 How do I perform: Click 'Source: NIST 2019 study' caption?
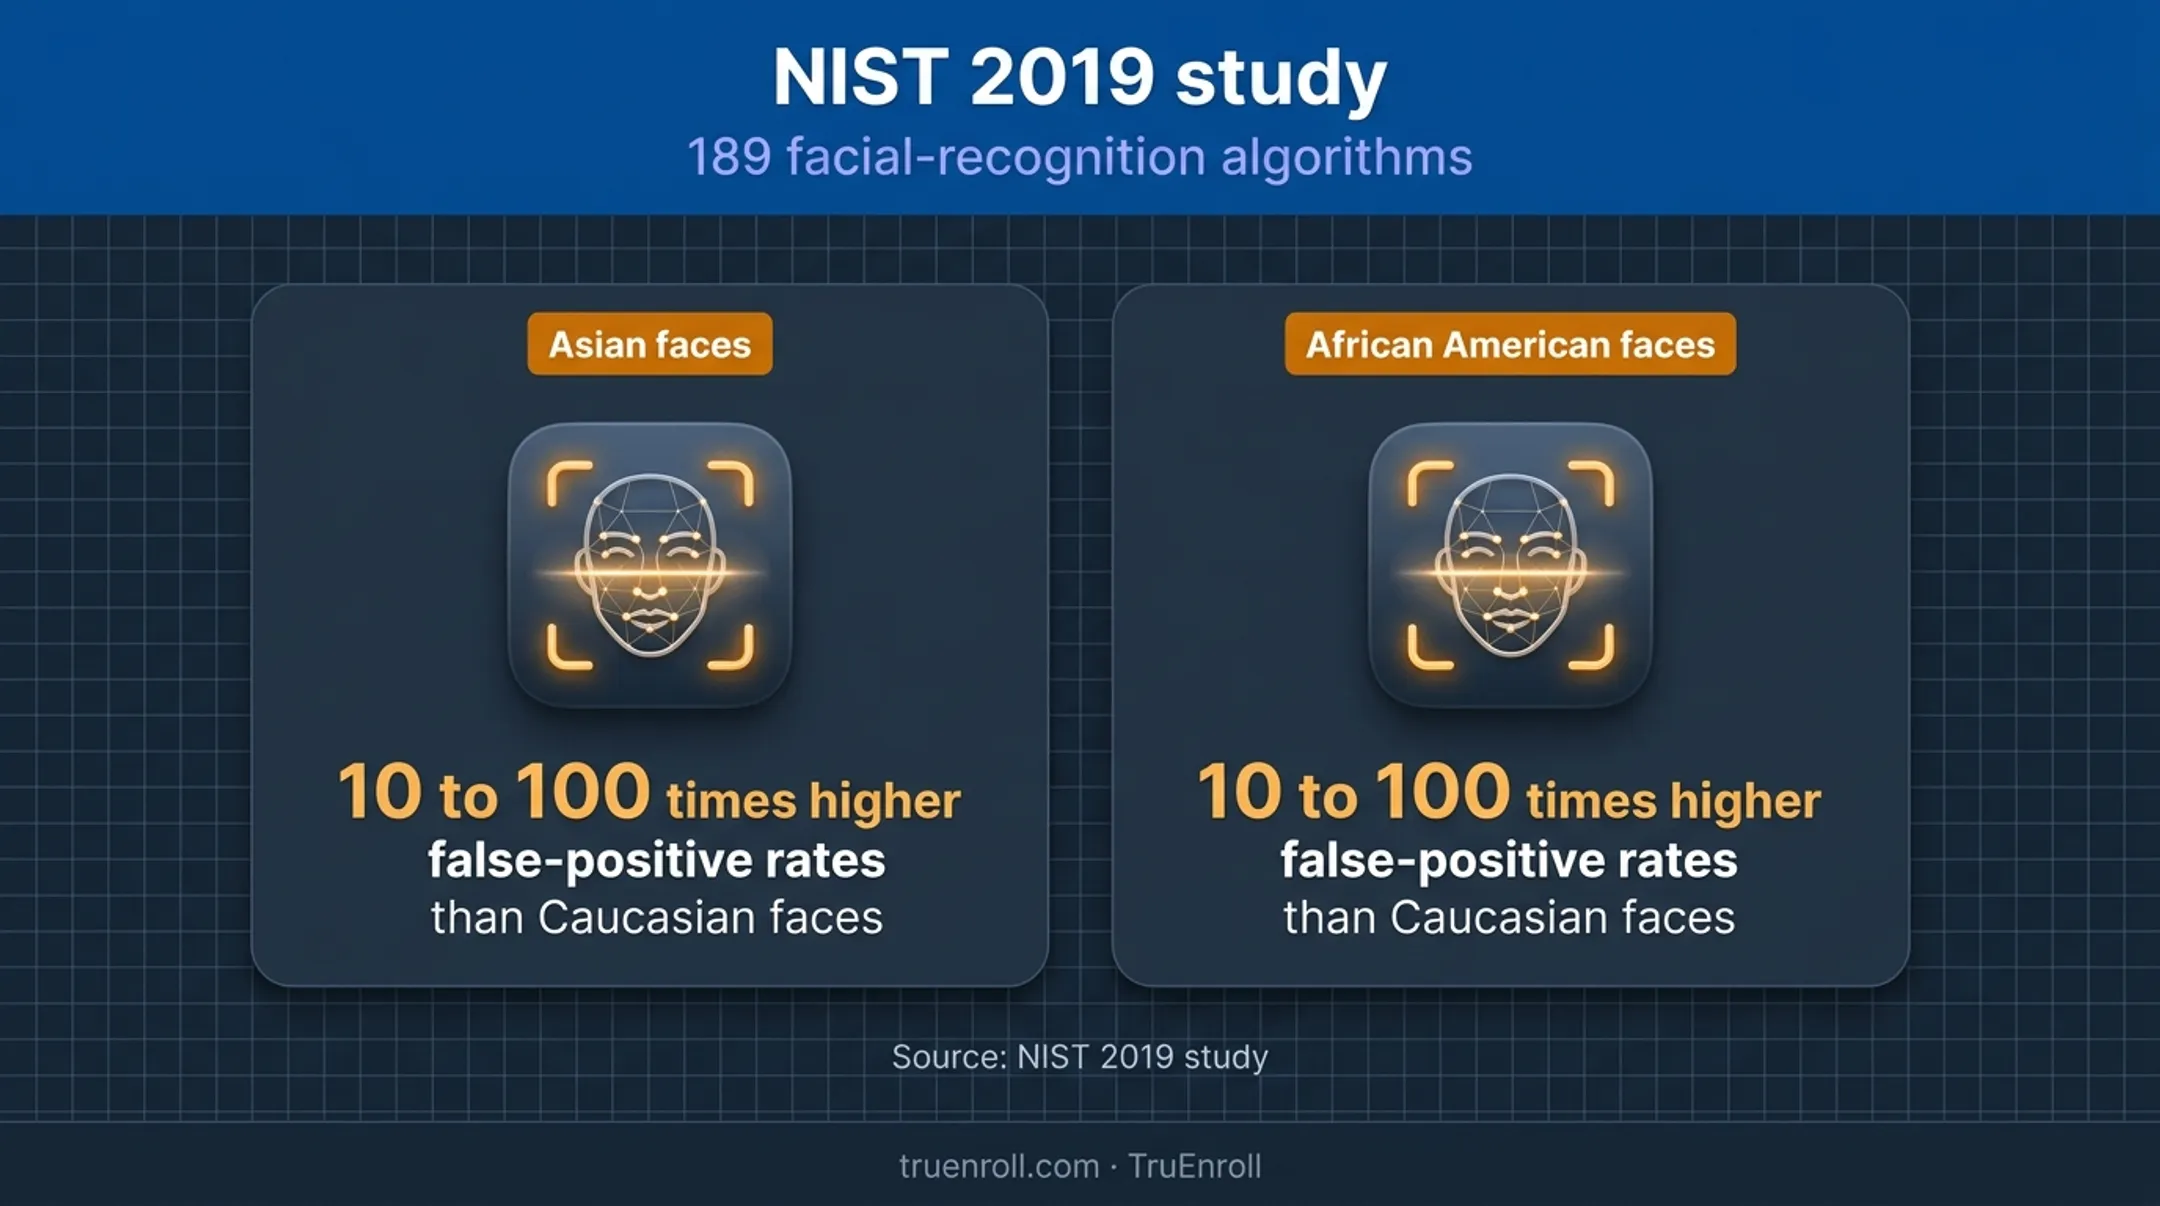(1080, 1057)
